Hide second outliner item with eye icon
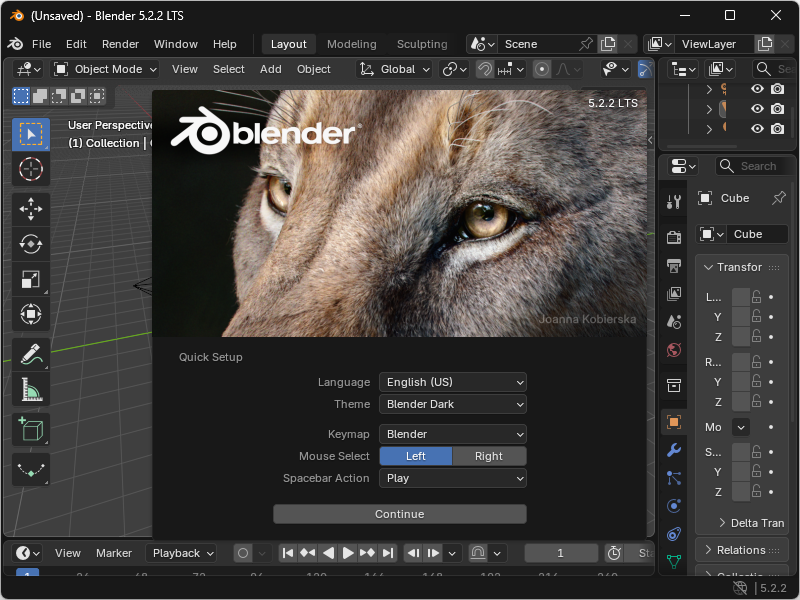 (757, 109)
